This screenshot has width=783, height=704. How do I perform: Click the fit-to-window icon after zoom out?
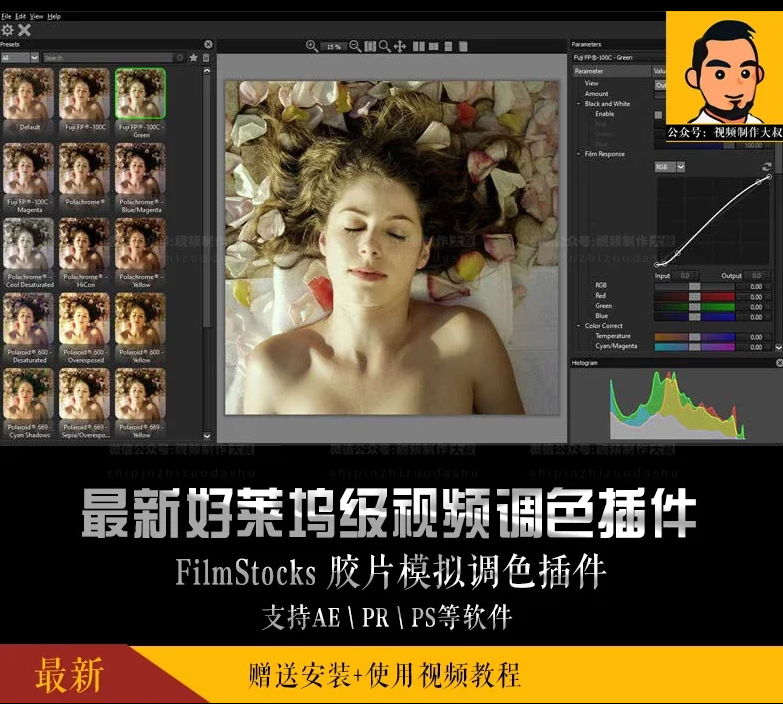(370, 46)
